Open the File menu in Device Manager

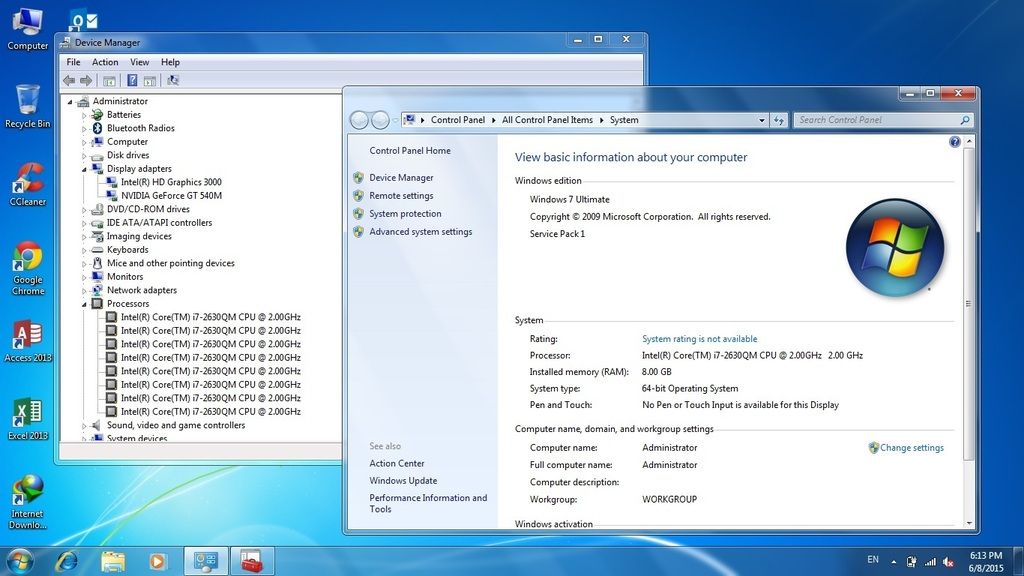(73, 62)
